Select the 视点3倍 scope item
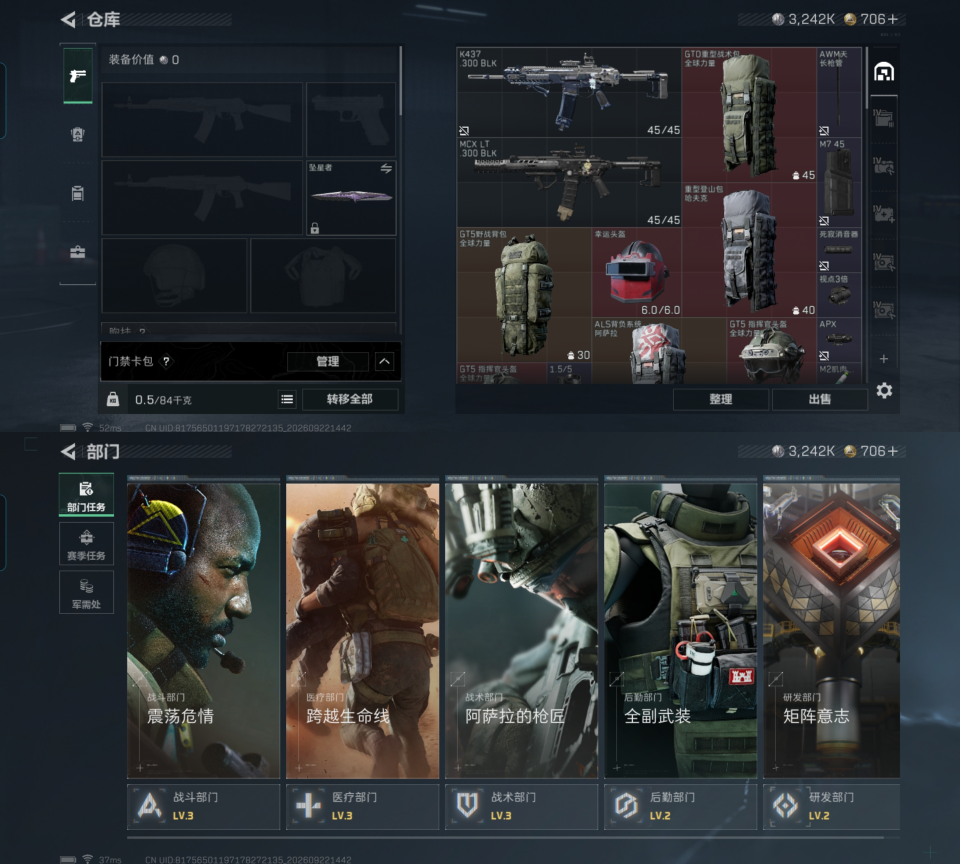Viewport: 960px width, 864px height. [x=839, y=295]
